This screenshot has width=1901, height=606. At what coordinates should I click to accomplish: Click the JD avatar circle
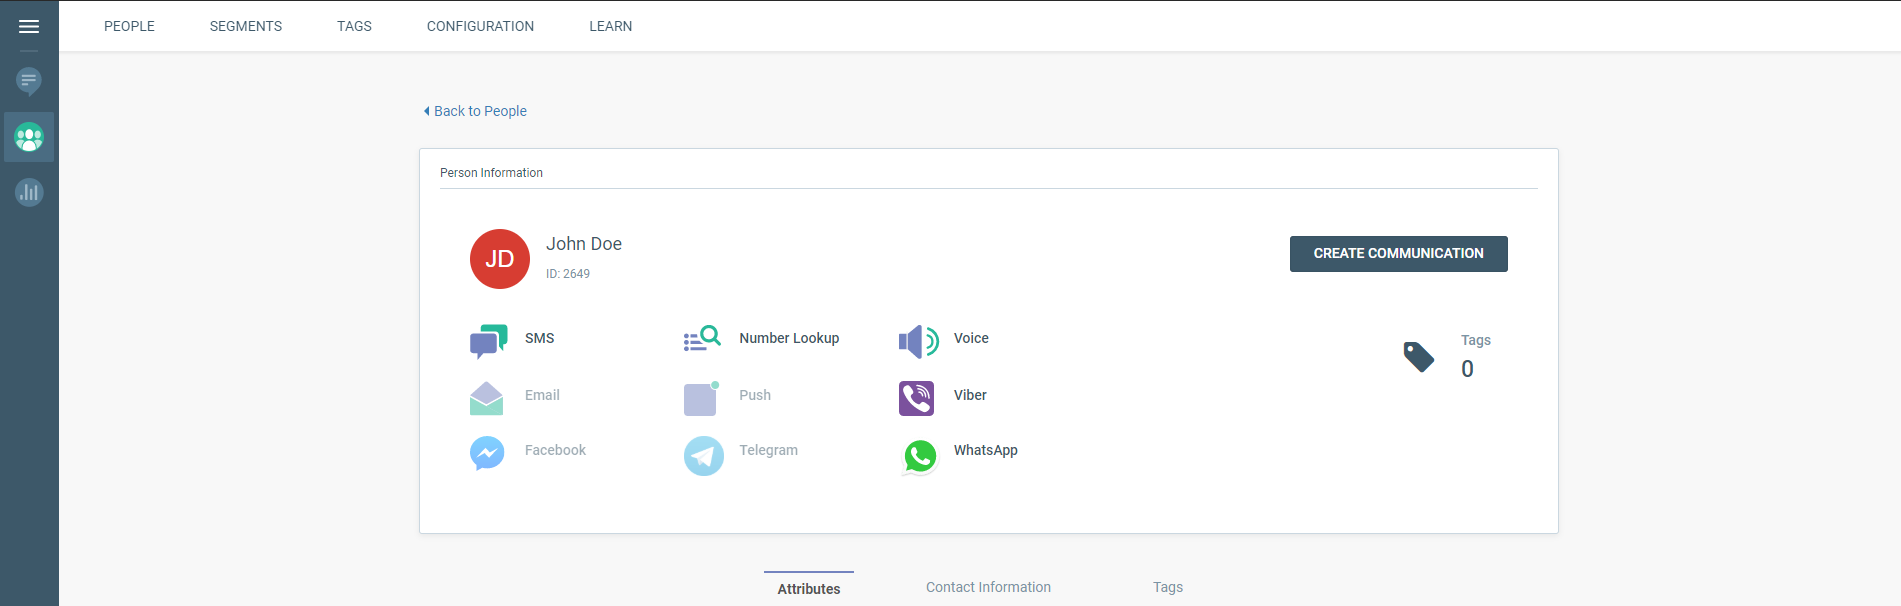(499, 259)
